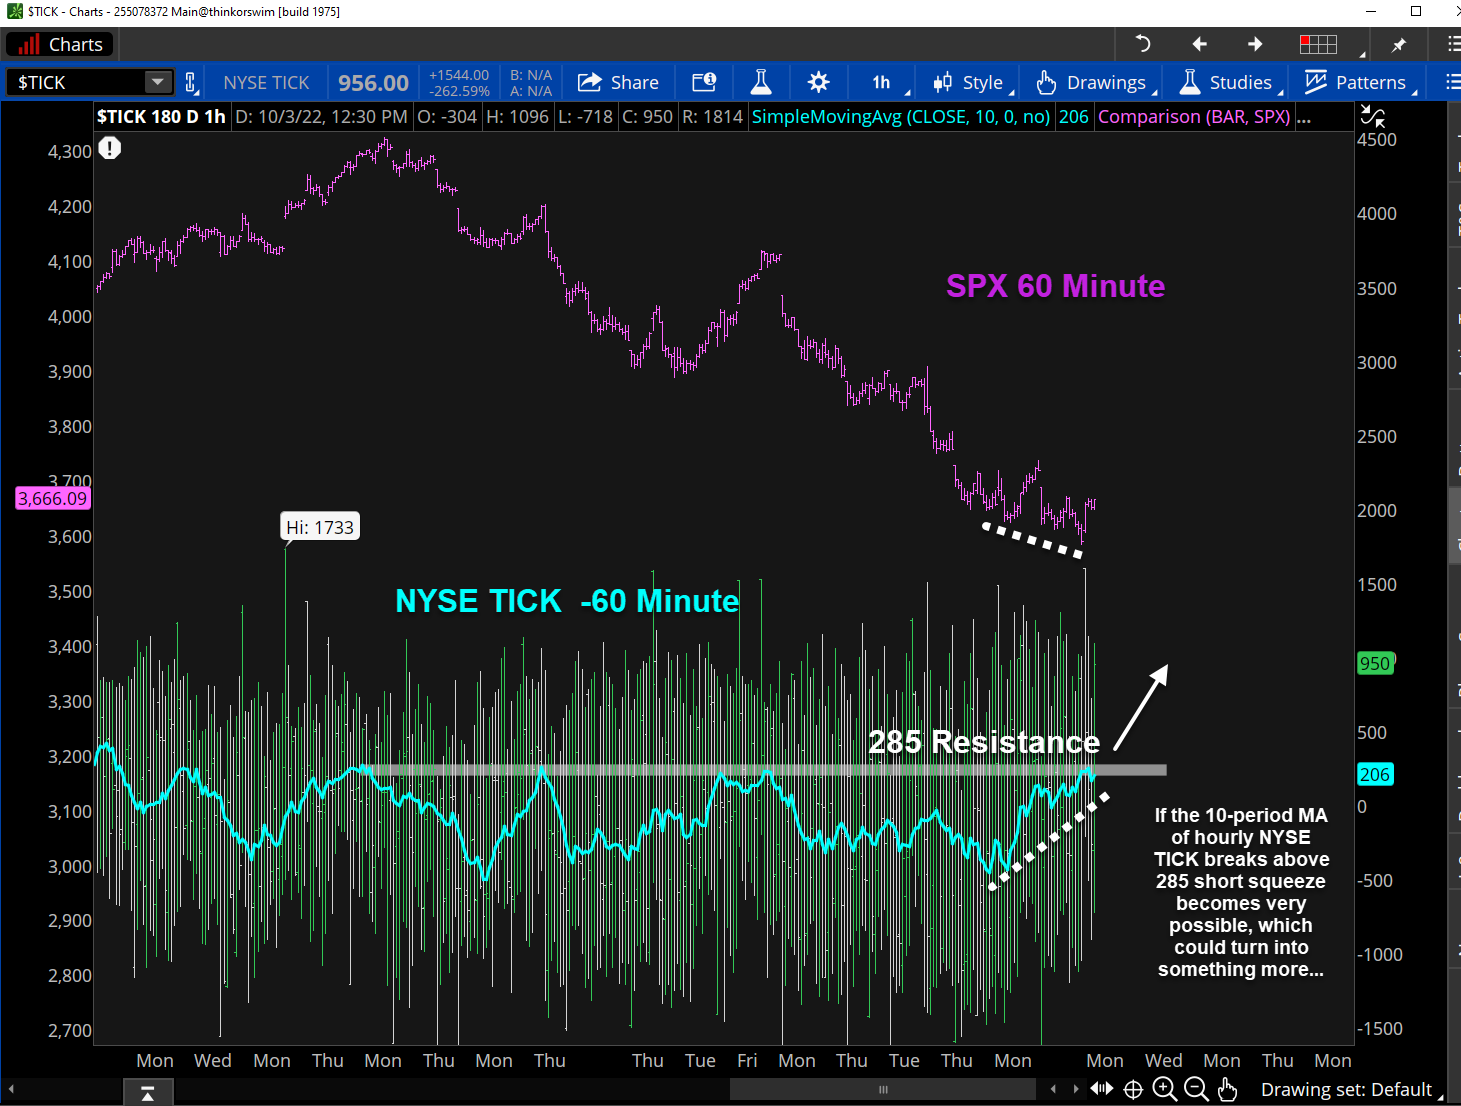
Task: Open the $TICK symbol dropdown
Action: [x=157, y=82]
